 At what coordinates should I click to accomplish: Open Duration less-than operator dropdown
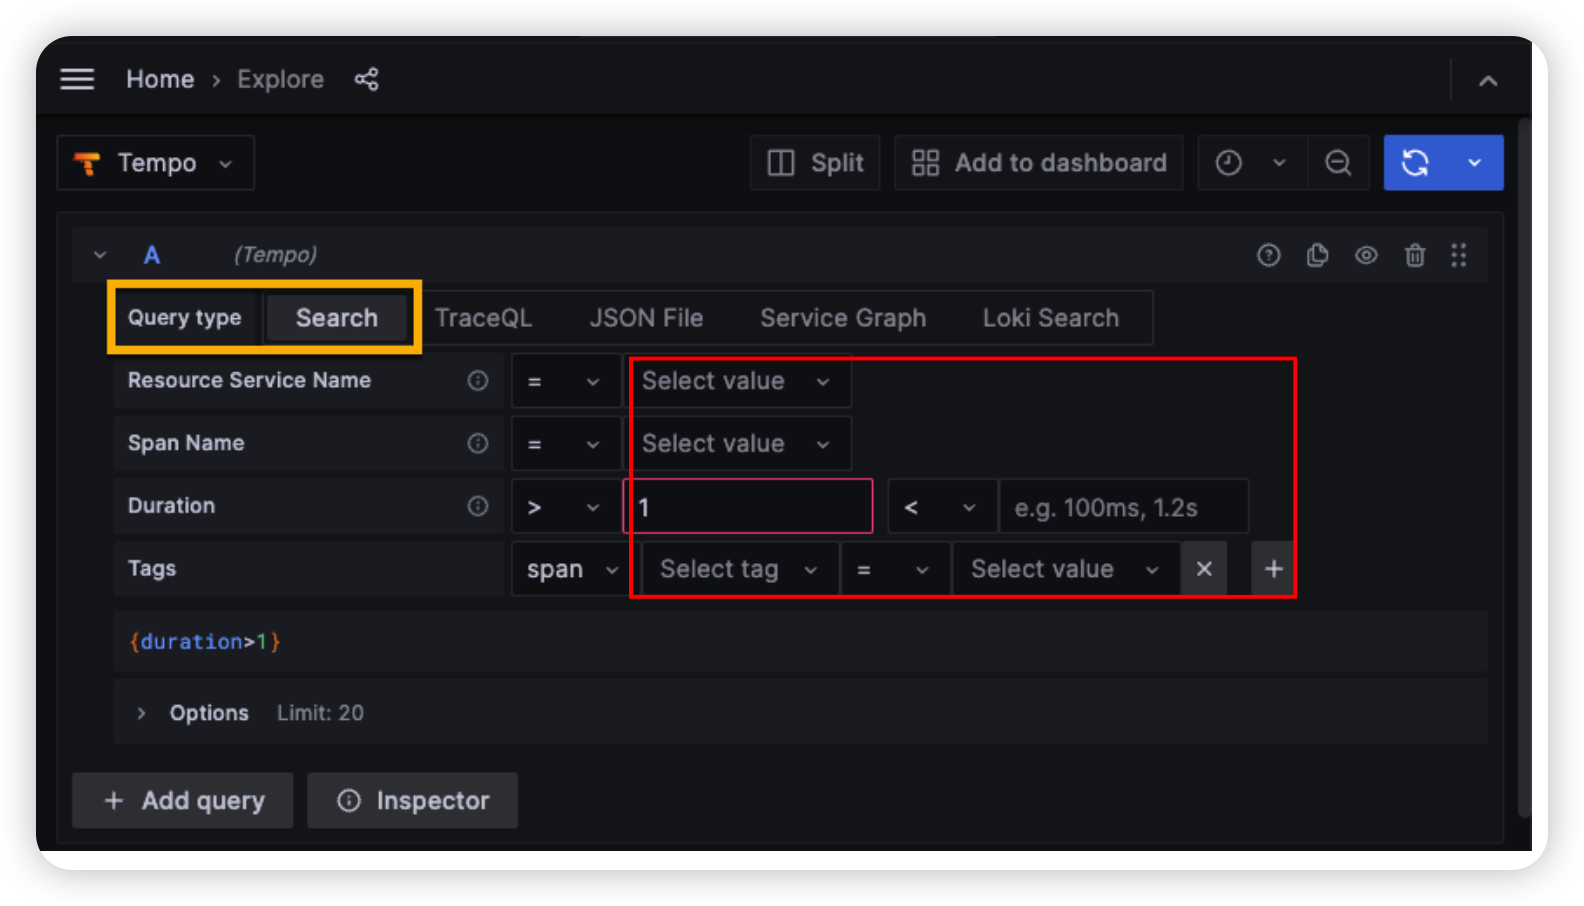coord(942,507)
